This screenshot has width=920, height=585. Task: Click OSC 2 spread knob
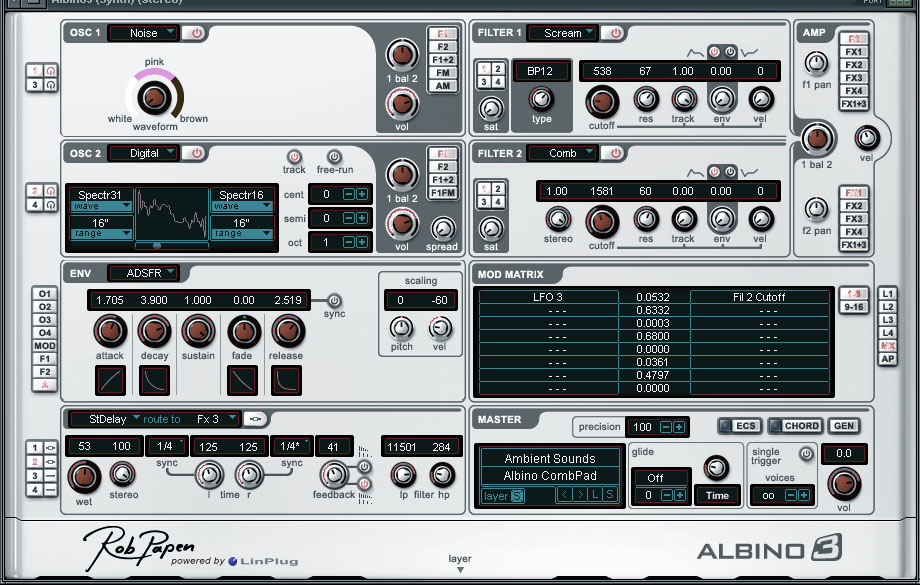pos(443,229)
